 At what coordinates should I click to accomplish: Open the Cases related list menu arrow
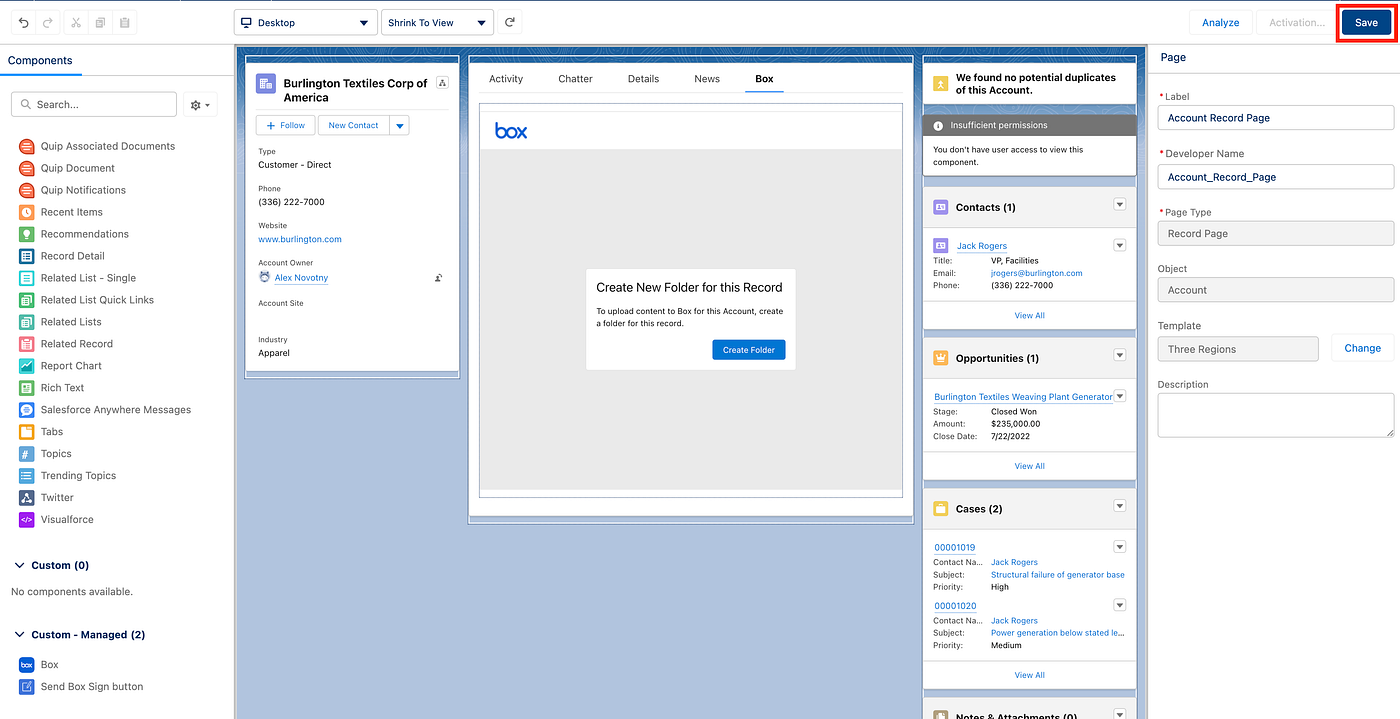click(1120, 506)
